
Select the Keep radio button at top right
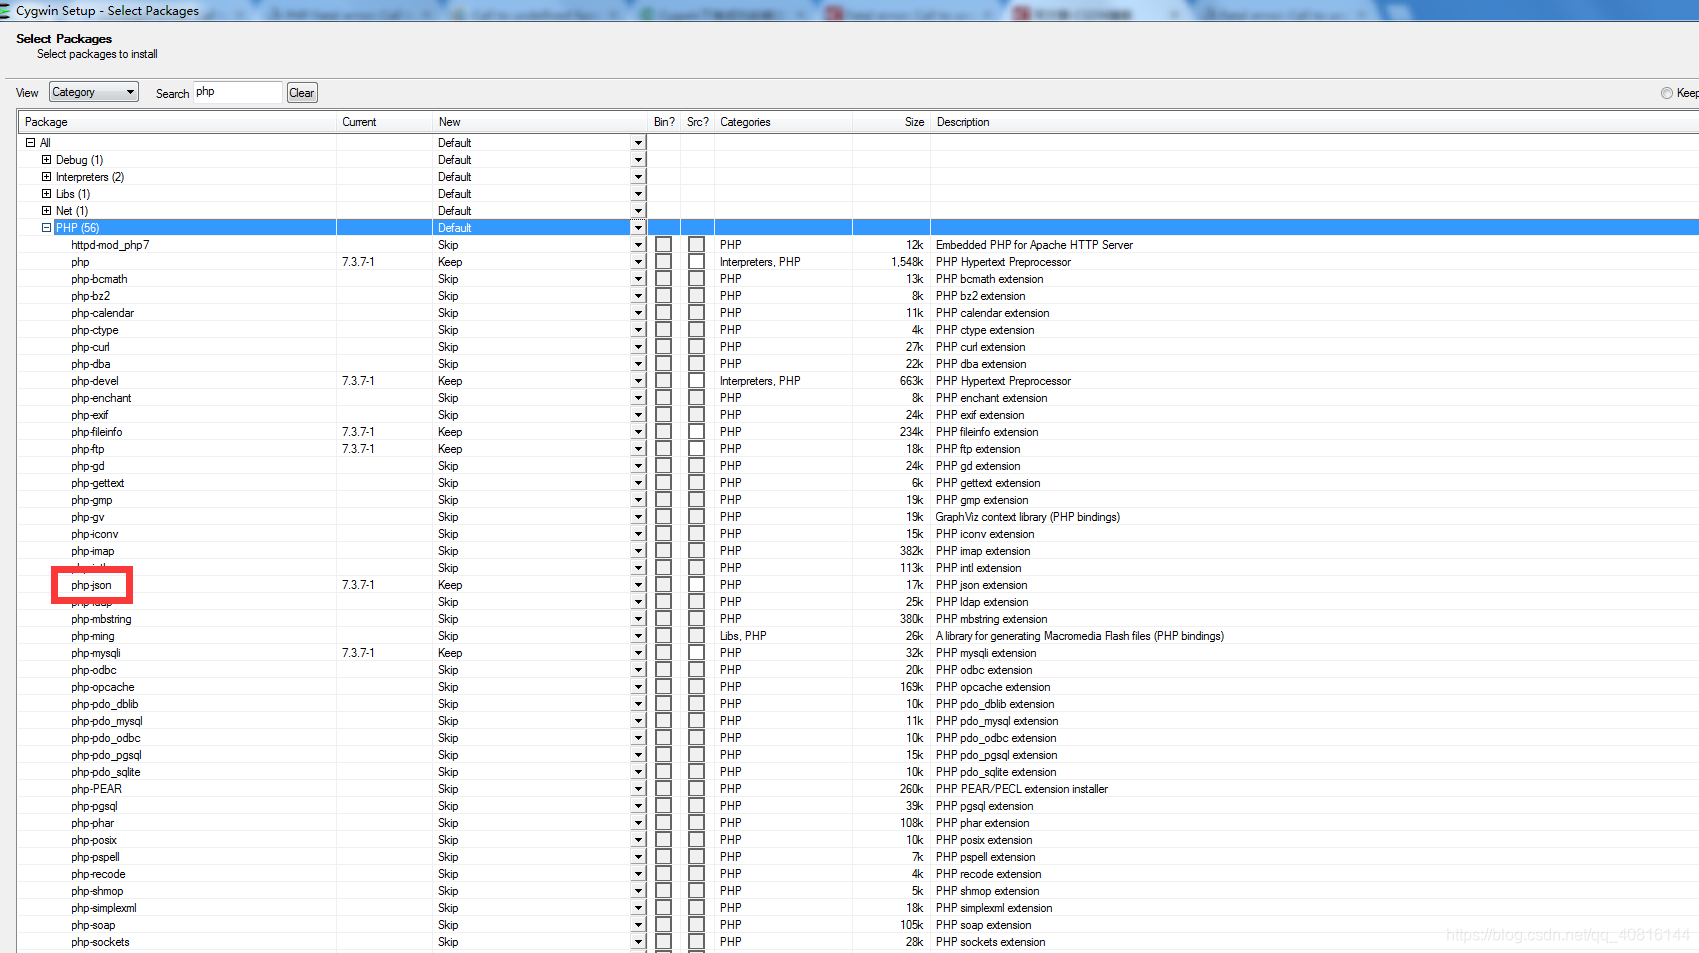(1666, 92)
